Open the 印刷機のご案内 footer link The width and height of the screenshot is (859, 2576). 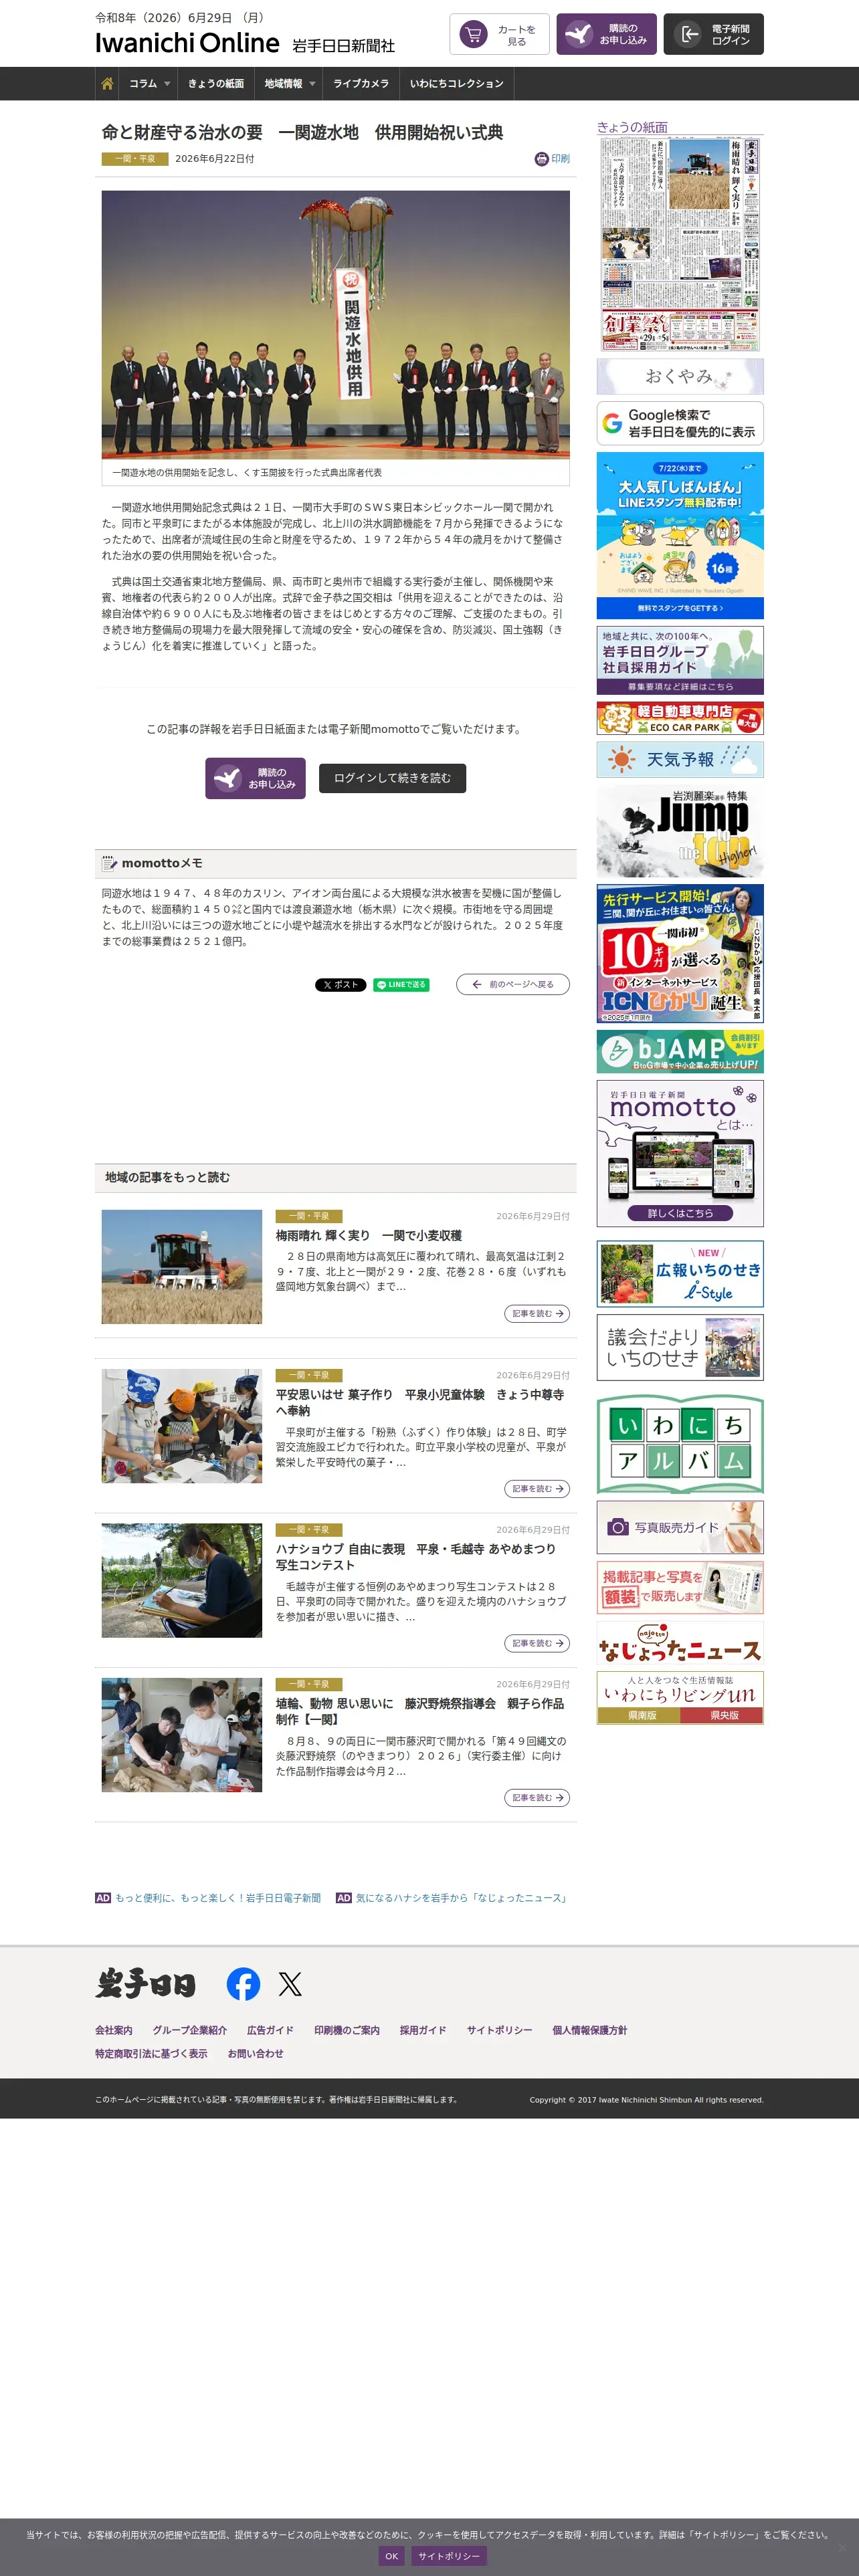coord(347,2030)
